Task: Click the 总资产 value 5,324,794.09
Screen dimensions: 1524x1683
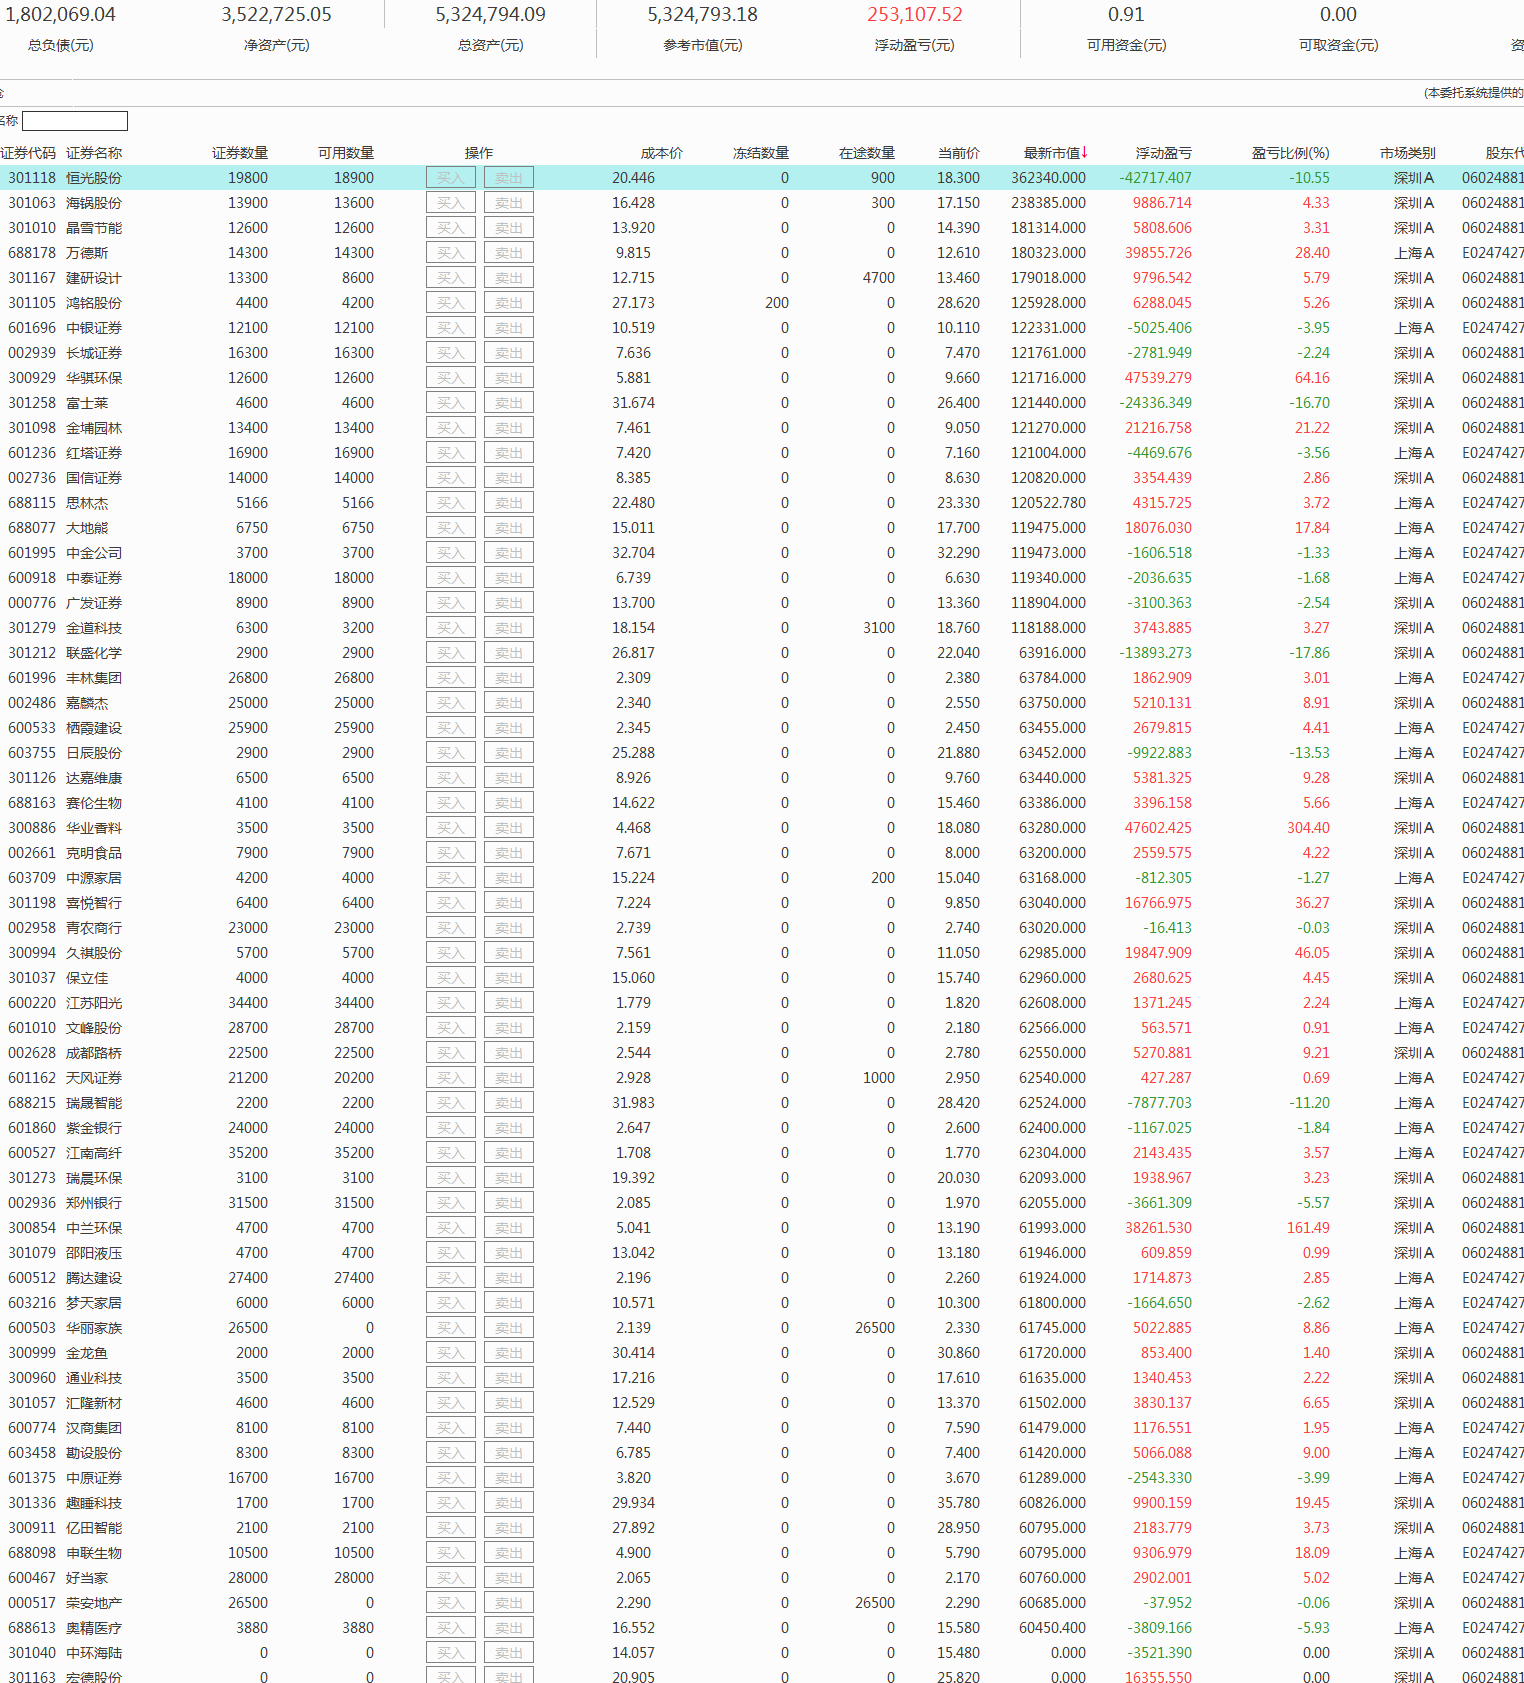Action: click(490, 15)
